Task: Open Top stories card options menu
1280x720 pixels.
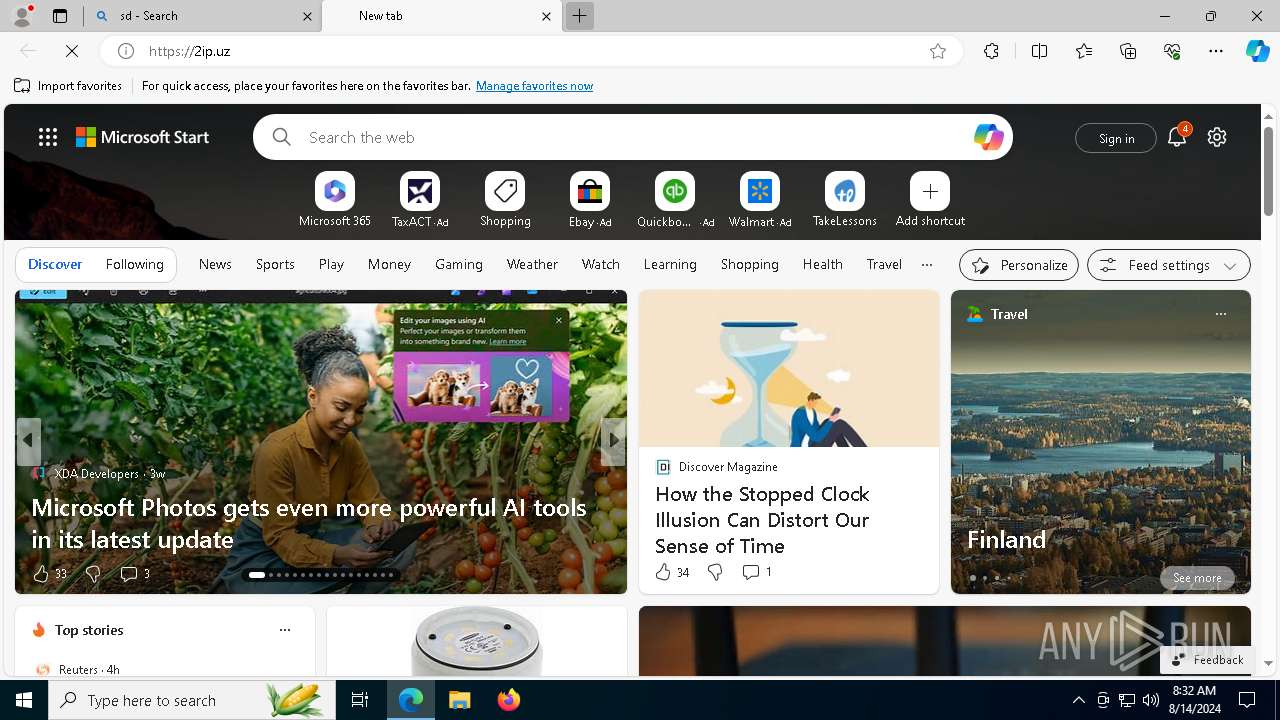Action: point(285,630)
